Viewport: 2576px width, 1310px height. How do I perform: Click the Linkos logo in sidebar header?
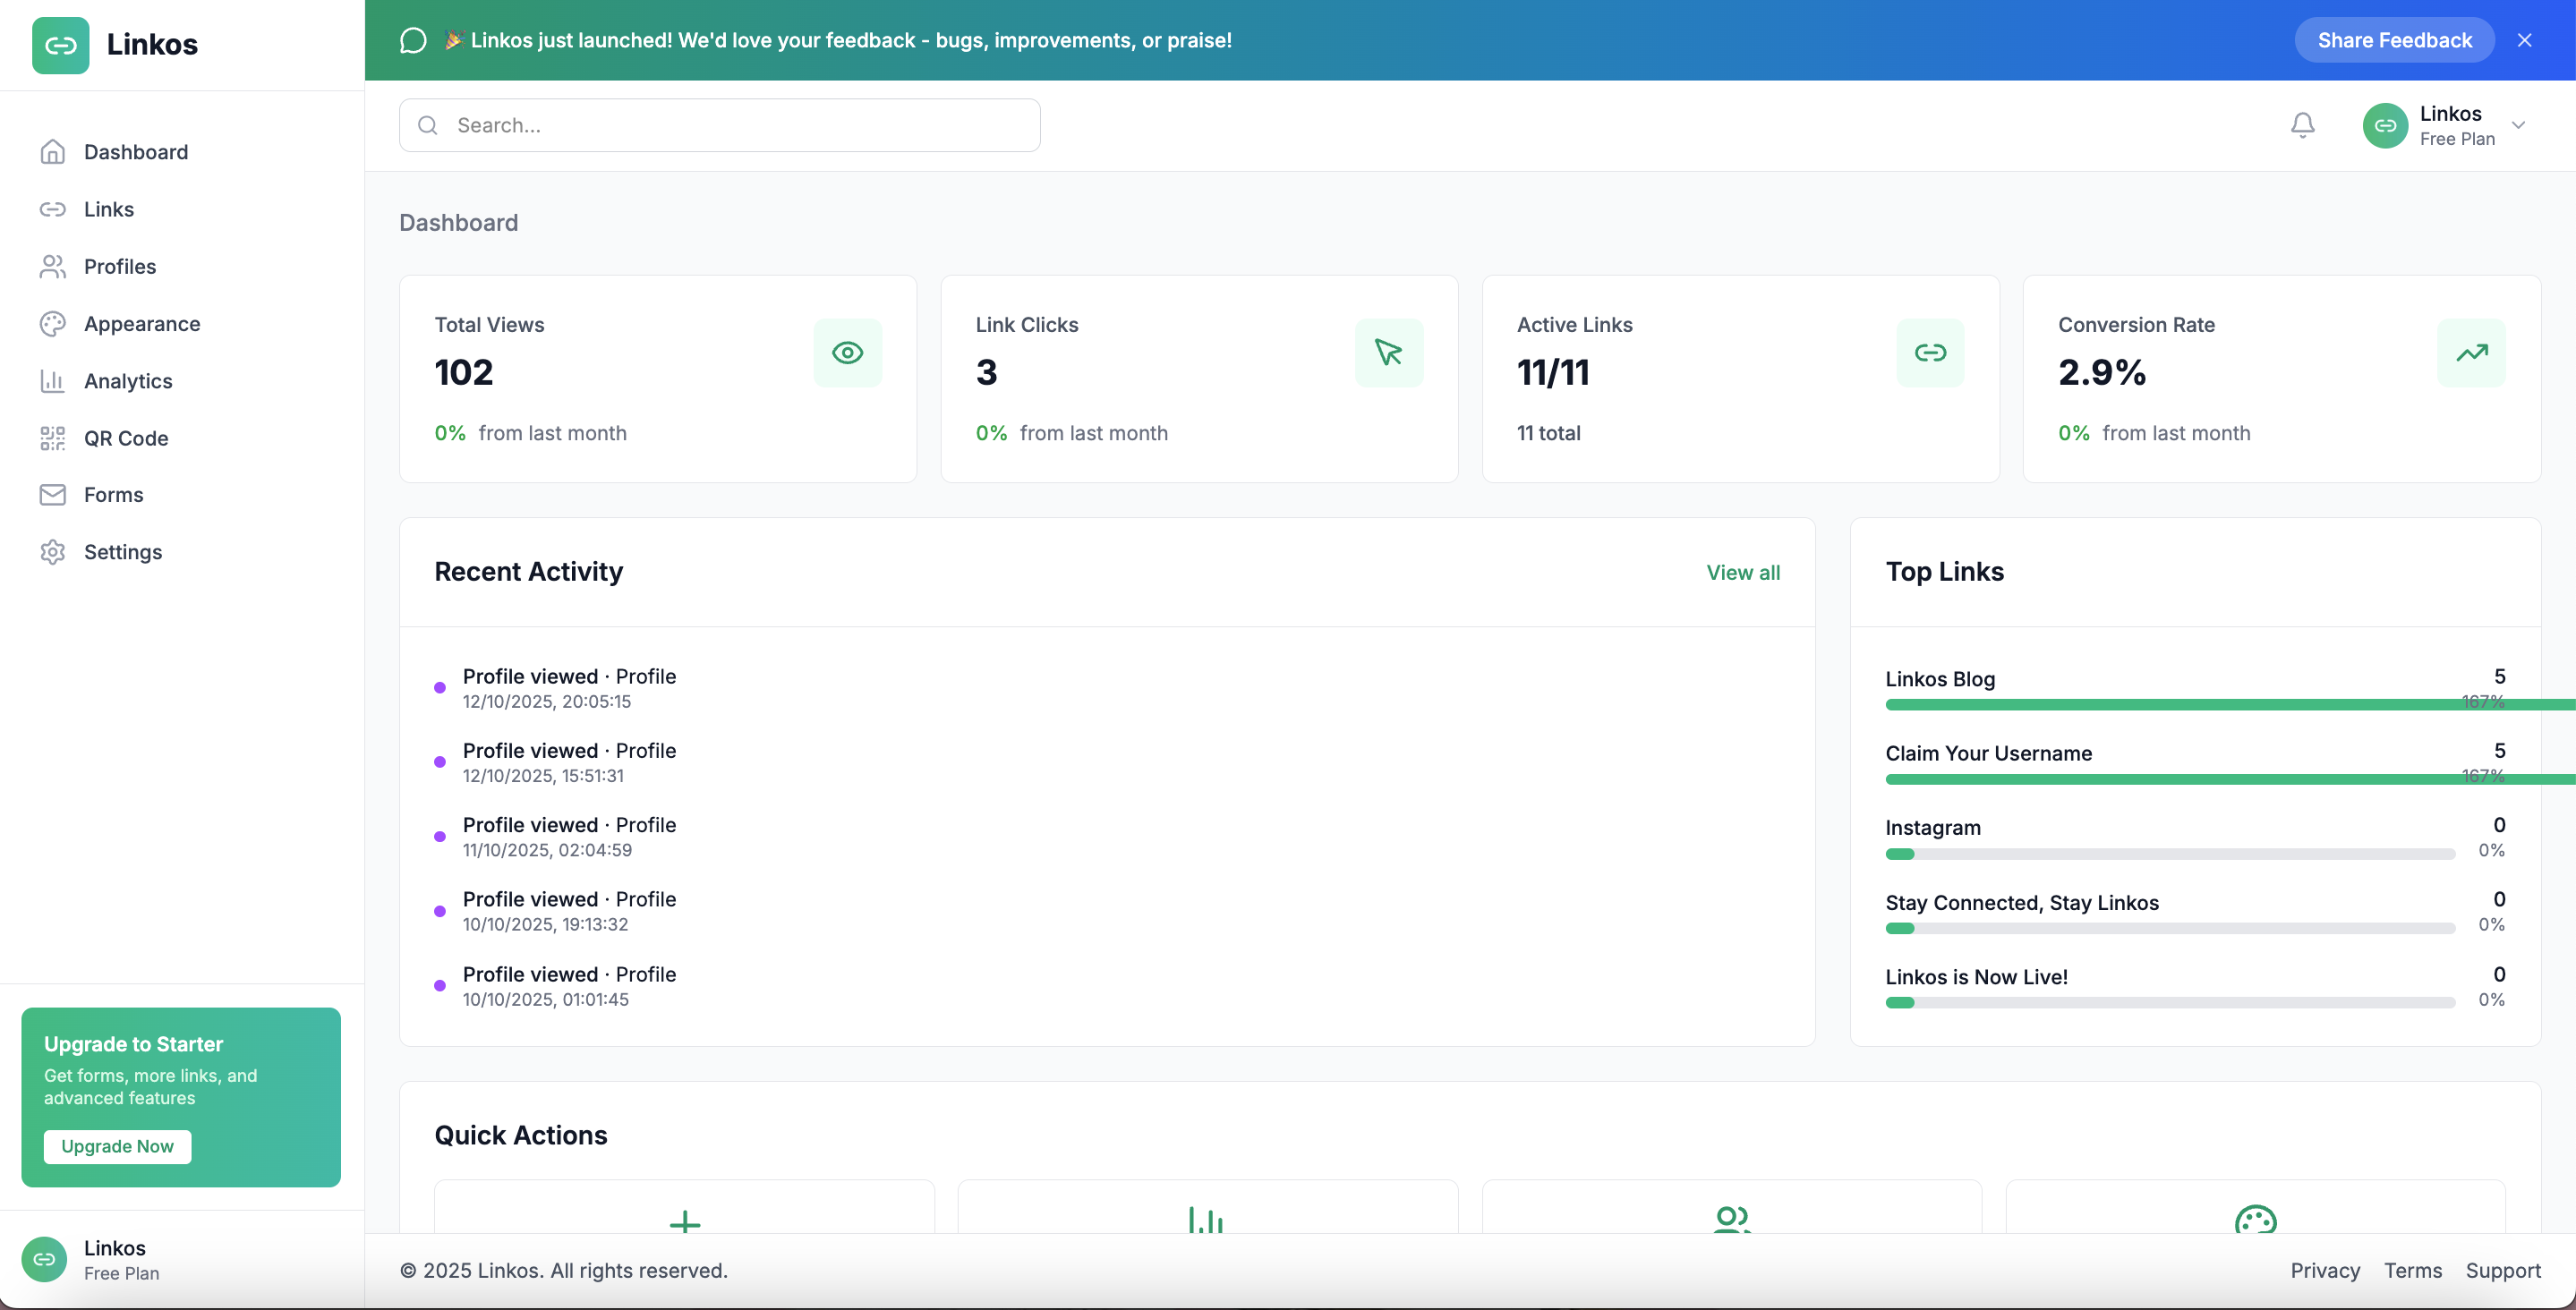click(61, 45)
